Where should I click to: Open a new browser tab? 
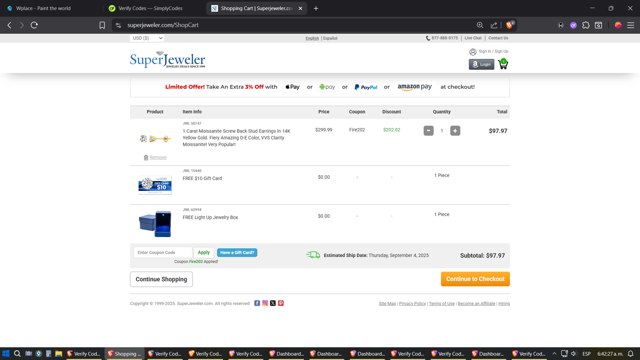coord(316,8)
